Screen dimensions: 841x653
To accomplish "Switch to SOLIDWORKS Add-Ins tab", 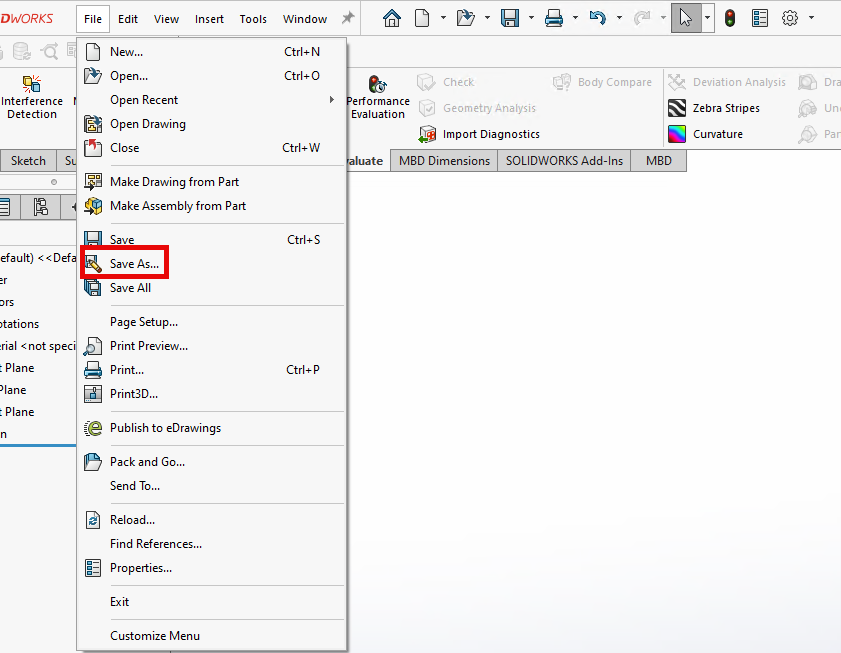I will pyautogui.click(x=564, y=161).
